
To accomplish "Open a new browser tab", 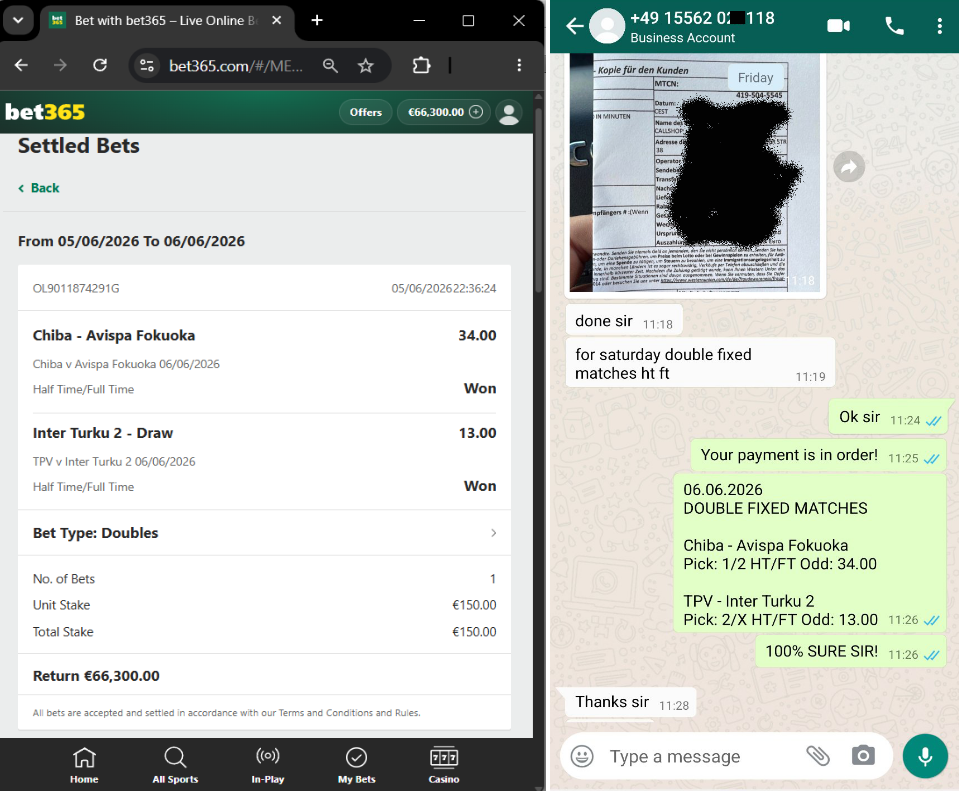I will (x=317, y=20).
